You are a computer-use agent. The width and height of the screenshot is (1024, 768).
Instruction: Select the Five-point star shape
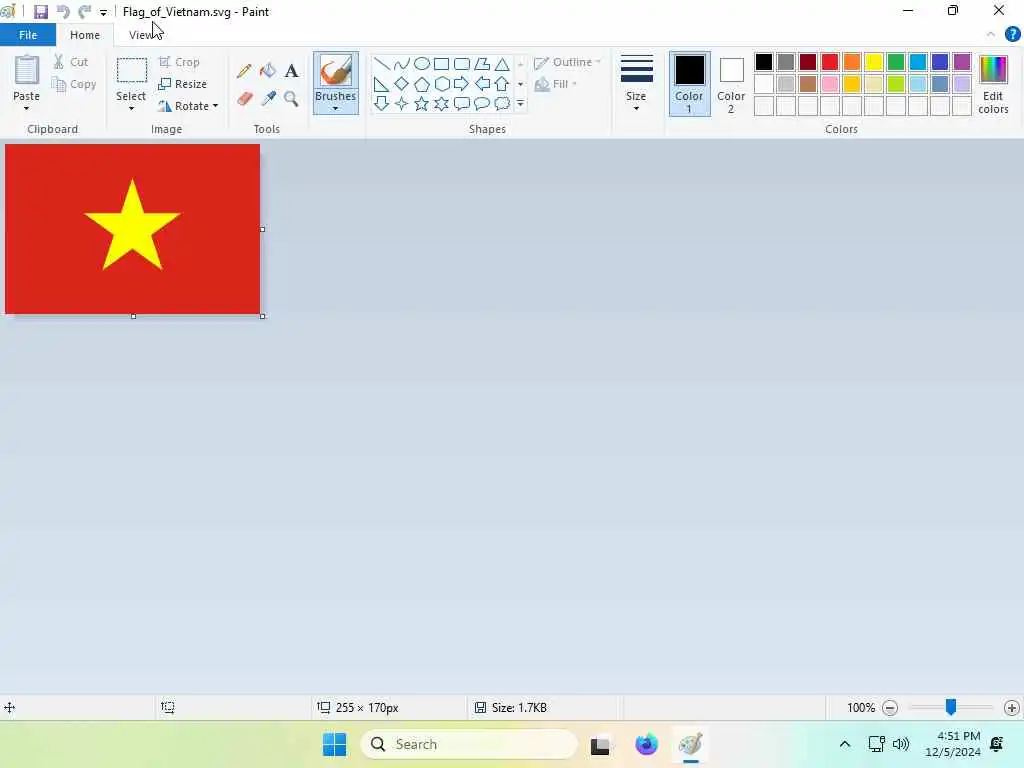point(422,104)
